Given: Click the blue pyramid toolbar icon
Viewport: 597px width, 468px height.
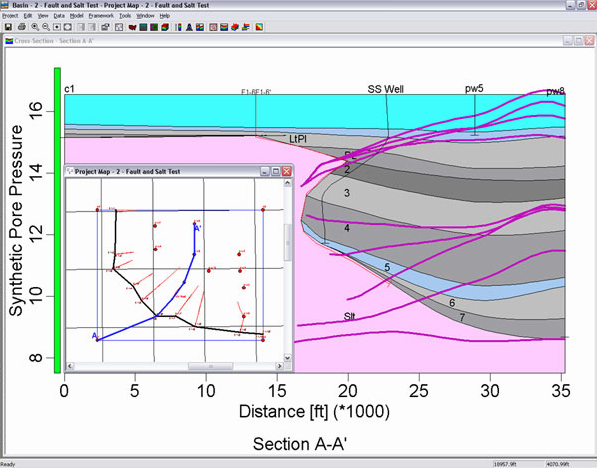Looking at the screenshot, I should 189,27.
